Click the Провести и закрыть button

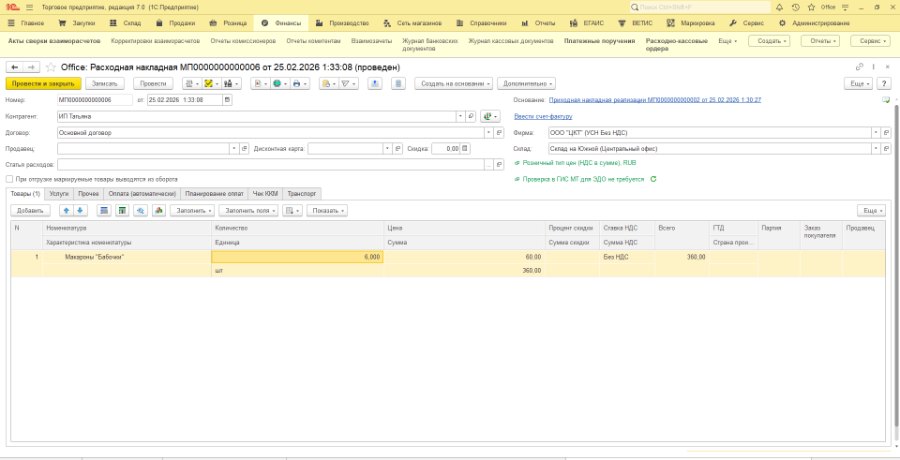click(44, 84)
